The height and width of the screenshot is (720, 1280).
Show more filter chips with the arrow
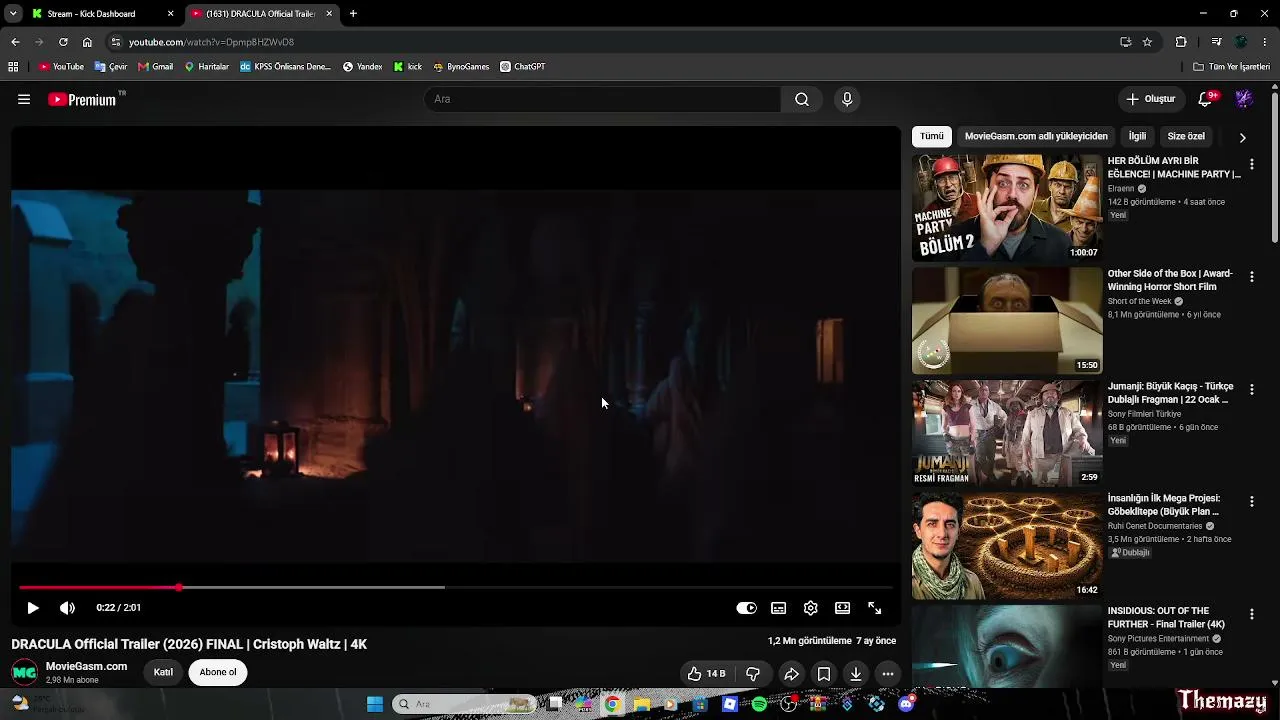(1242, 137)
